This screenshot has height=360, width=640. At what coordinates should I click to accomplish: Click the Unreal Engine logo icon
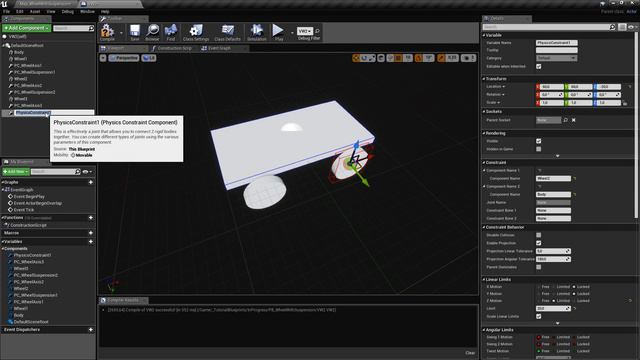[4, 4]
